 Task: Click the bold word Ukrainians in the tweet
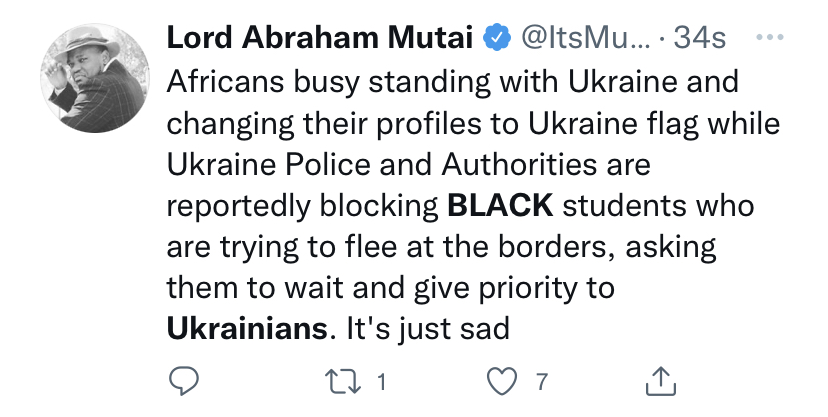pyautogui.click(x=247, y=327)
